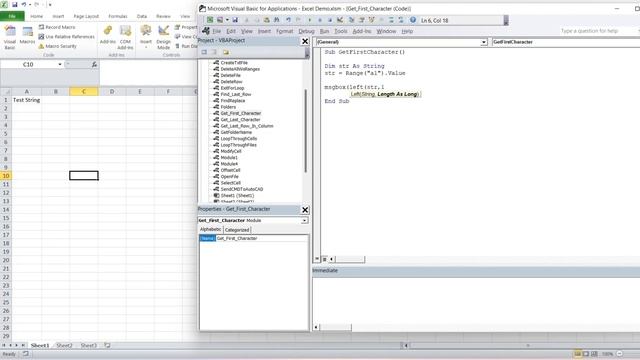Open the Insert UserForm dropdown arrow
The height and width of the screenshot is (360, 640).
(227, 20)
